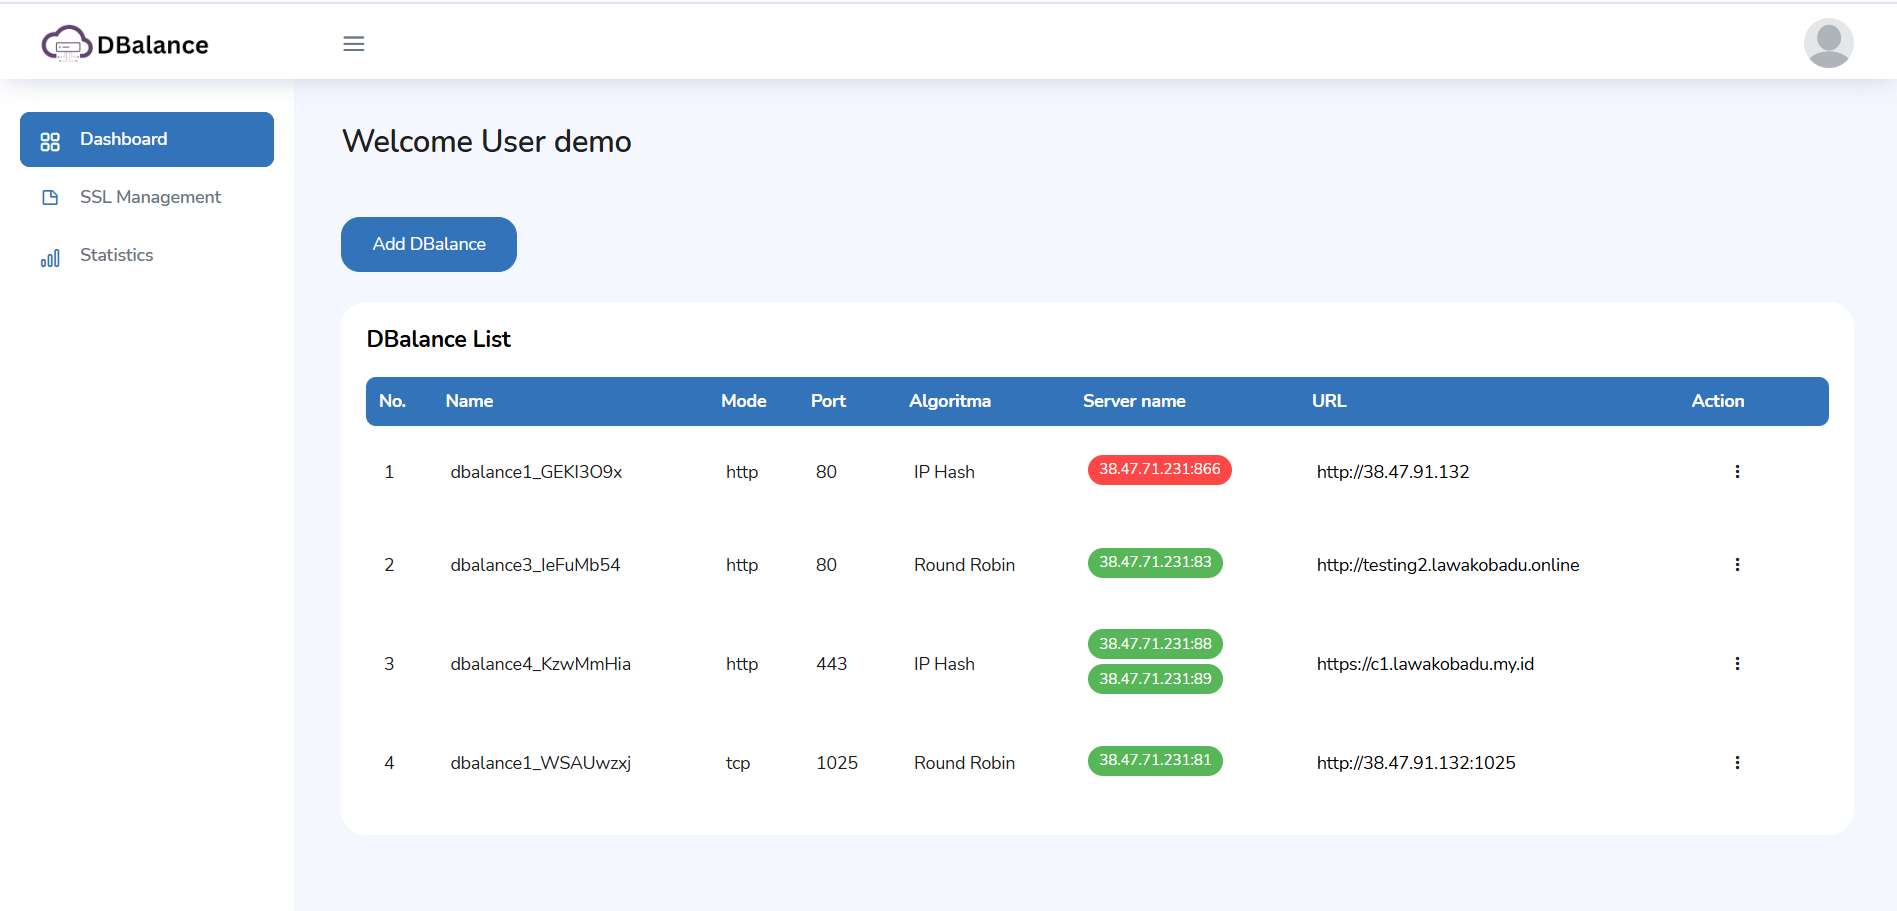This screenshot has width=1897, height=911.
Task: Open action menu for dbalance3_leFuMb54 row
Action: (x=1737, y=565)
